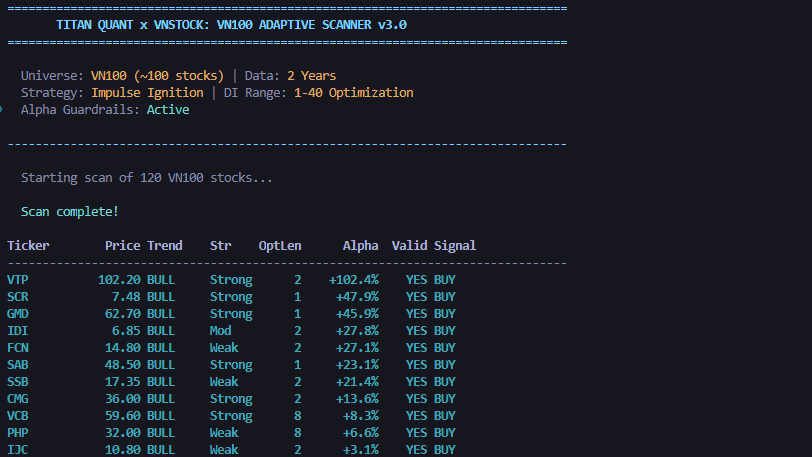Select the SCR ticker symbol
812x457 pixels.
(x=18, y=297)
